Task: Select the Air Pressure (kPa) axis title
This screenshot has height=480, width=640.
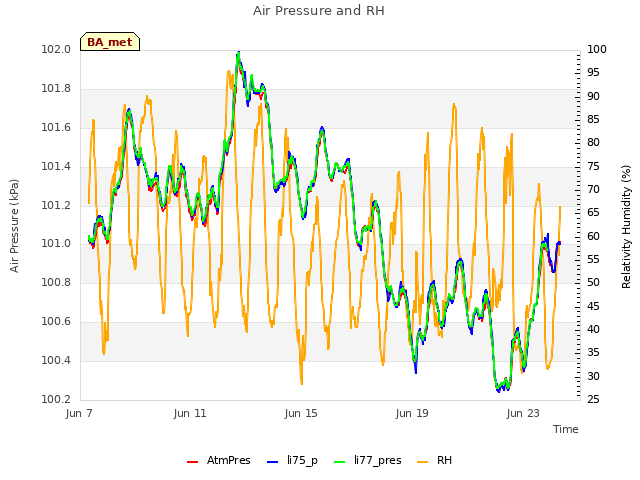Action: 14,226
